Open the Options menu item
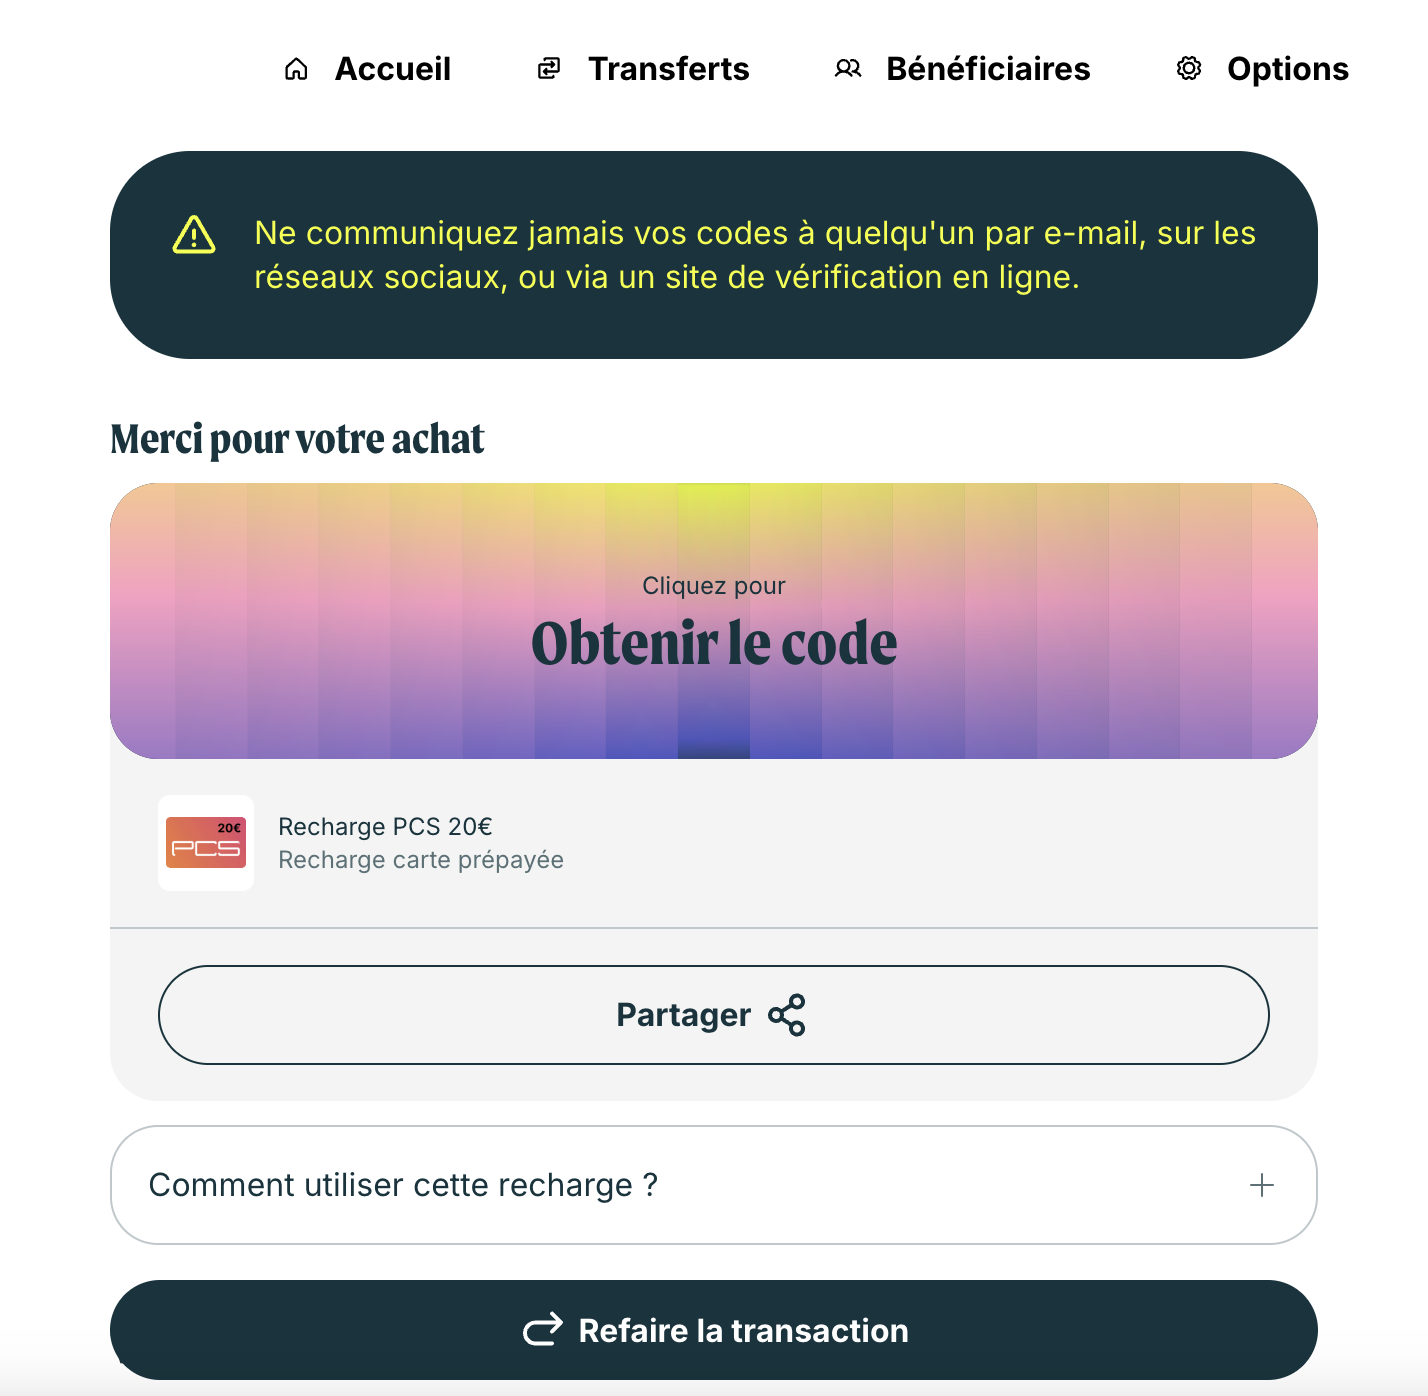The image size is (1428, 1396). coord(1262,69)
